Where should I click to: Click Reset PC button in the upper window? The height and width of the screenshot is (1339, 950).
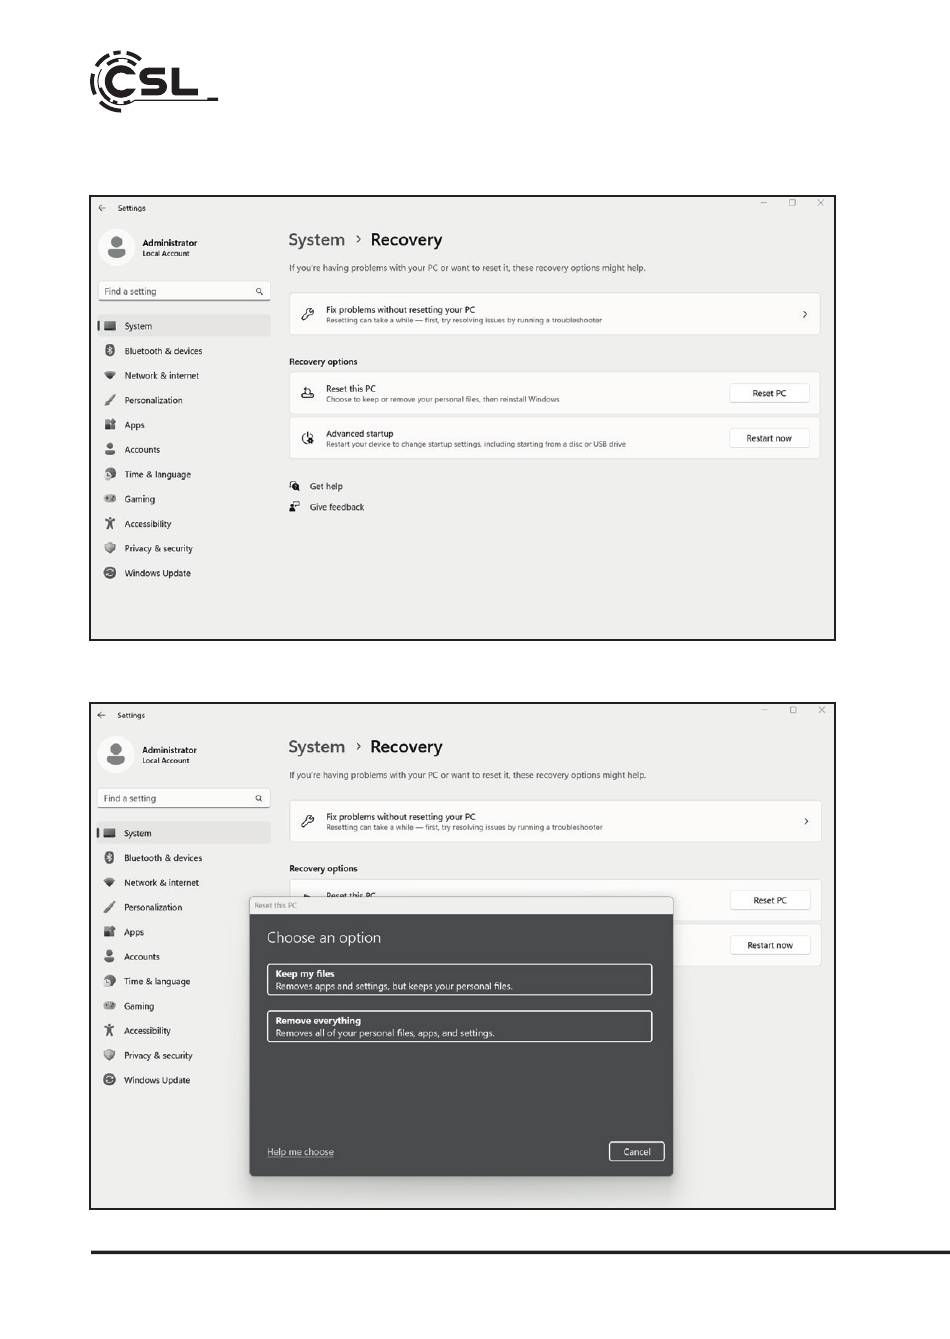point(769,393)
